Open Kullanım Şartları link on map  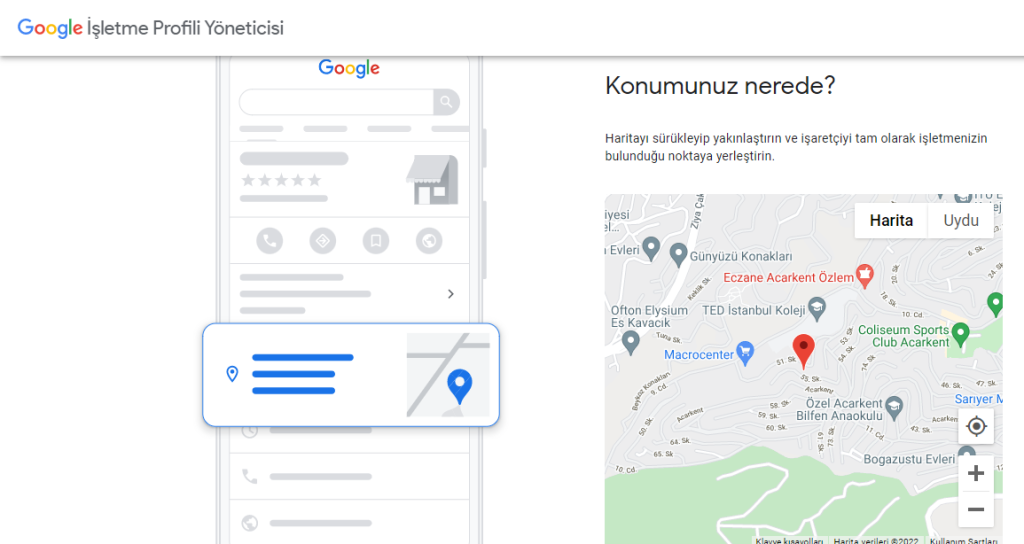(x=963, y=541)
